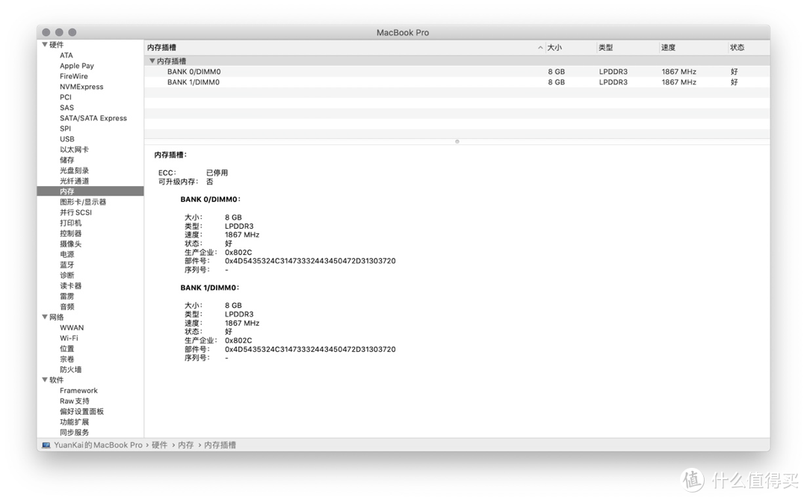Select 宗卷 volumes item

point(67,359)
